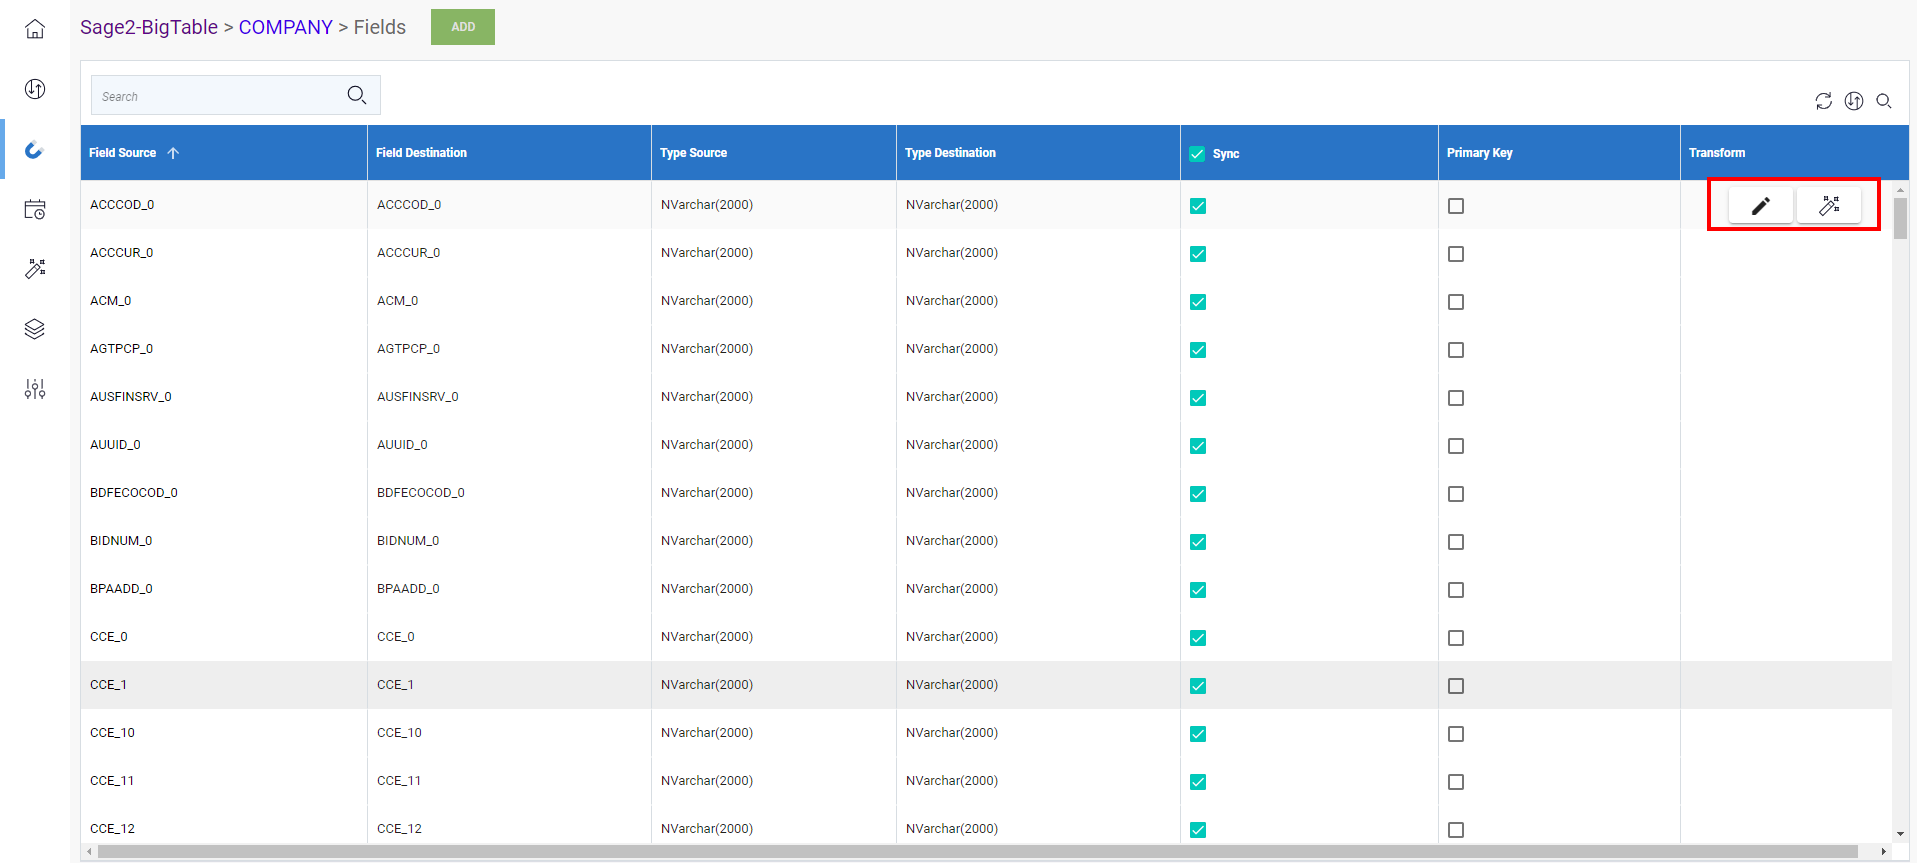Click the magnifier icon in search box
The image size is (1917, 863).
point(357,95)
